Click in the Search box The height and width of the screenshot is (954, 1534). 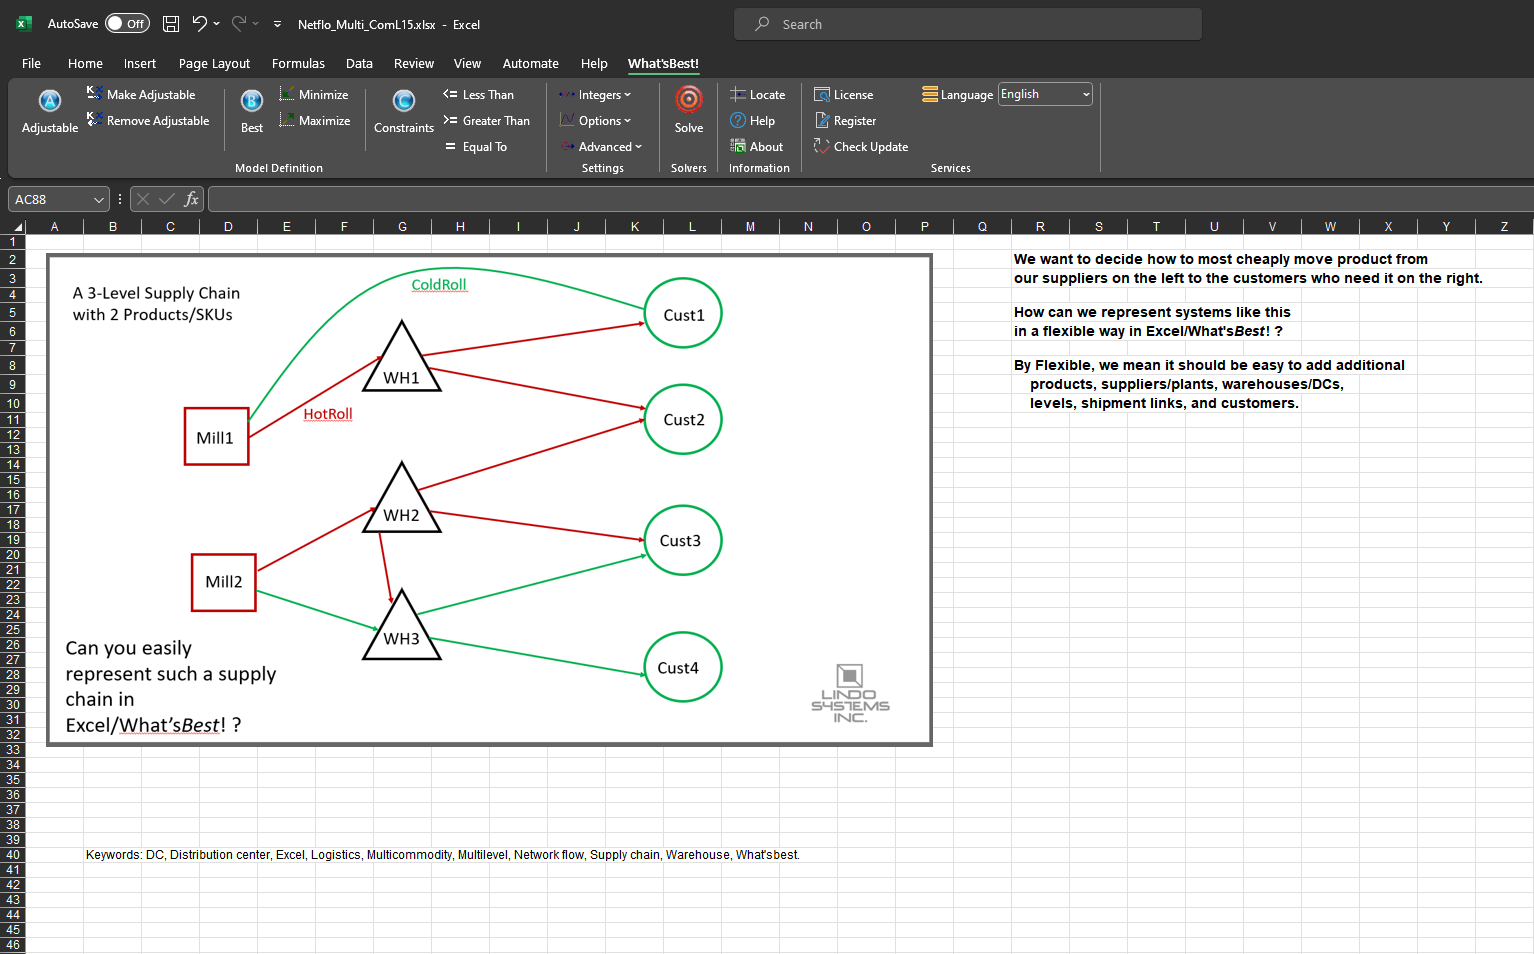(967, 24)
